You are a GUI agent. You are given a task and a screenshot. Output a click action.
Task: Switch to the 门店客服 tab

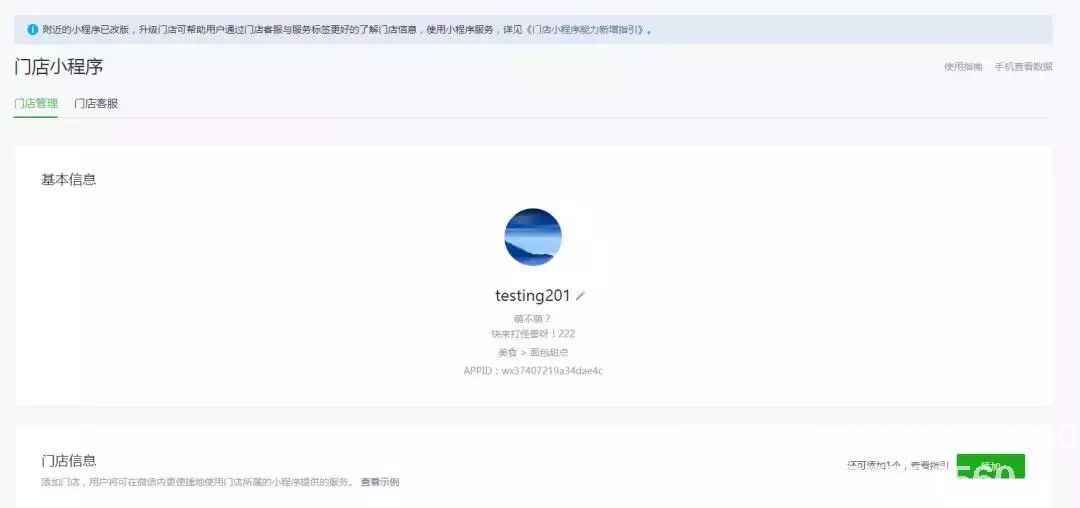(96, 103)
